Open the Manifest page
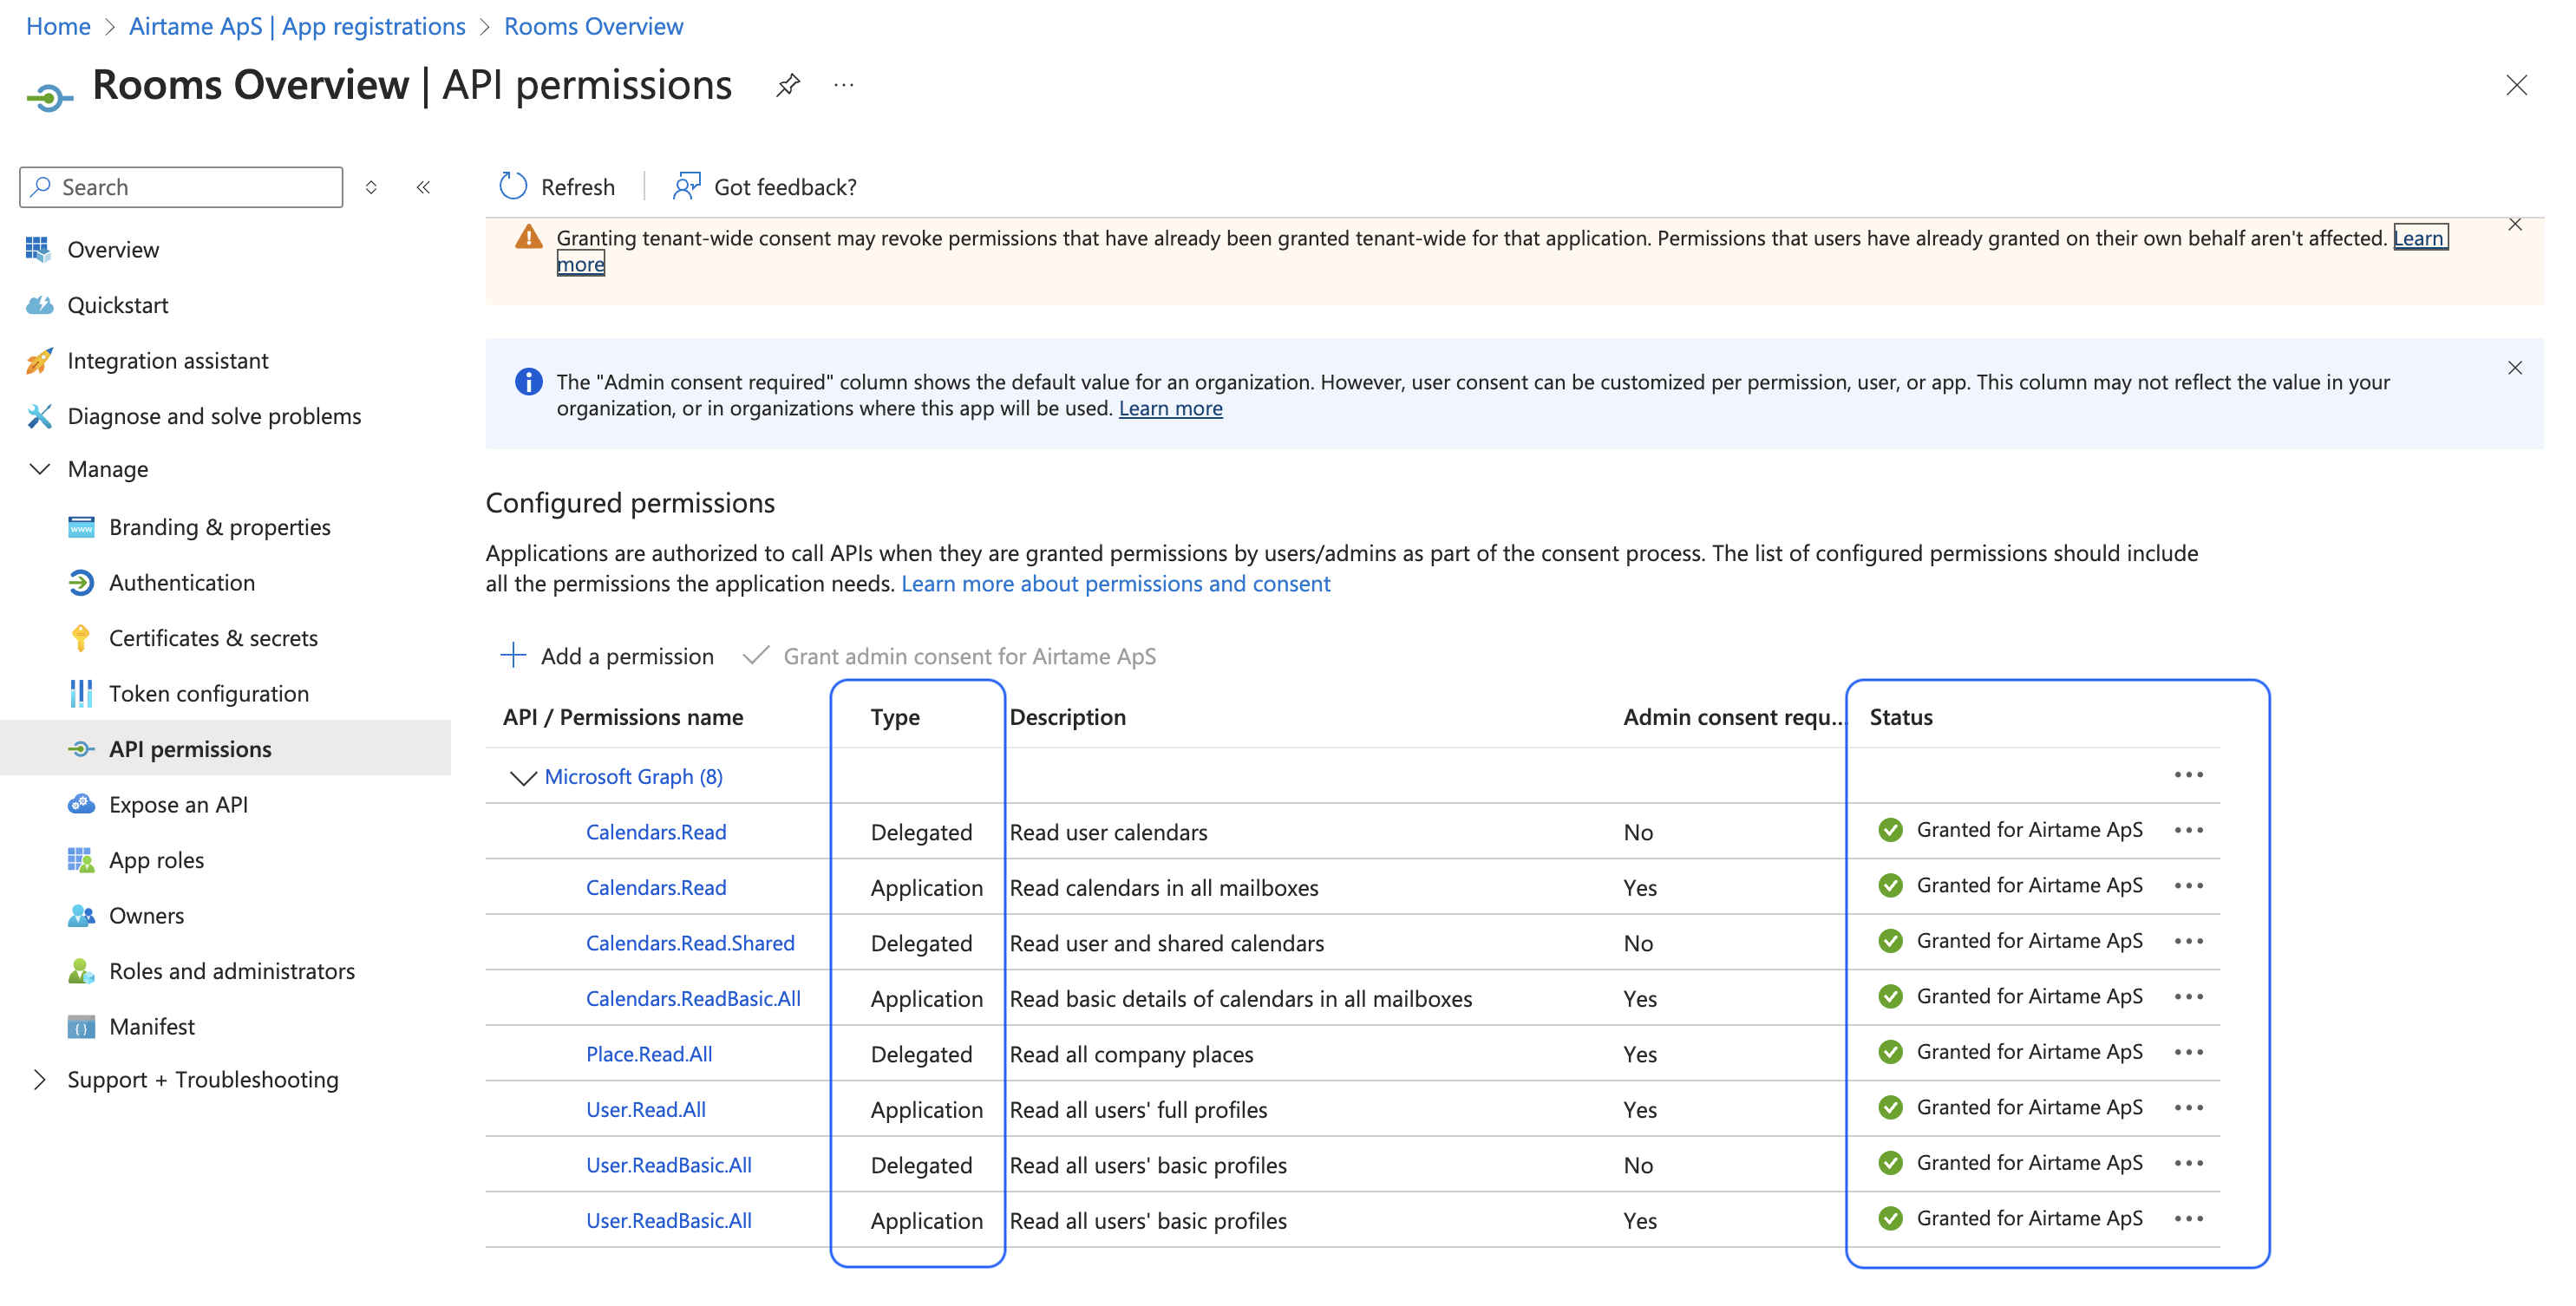 tap(151, 1027)
